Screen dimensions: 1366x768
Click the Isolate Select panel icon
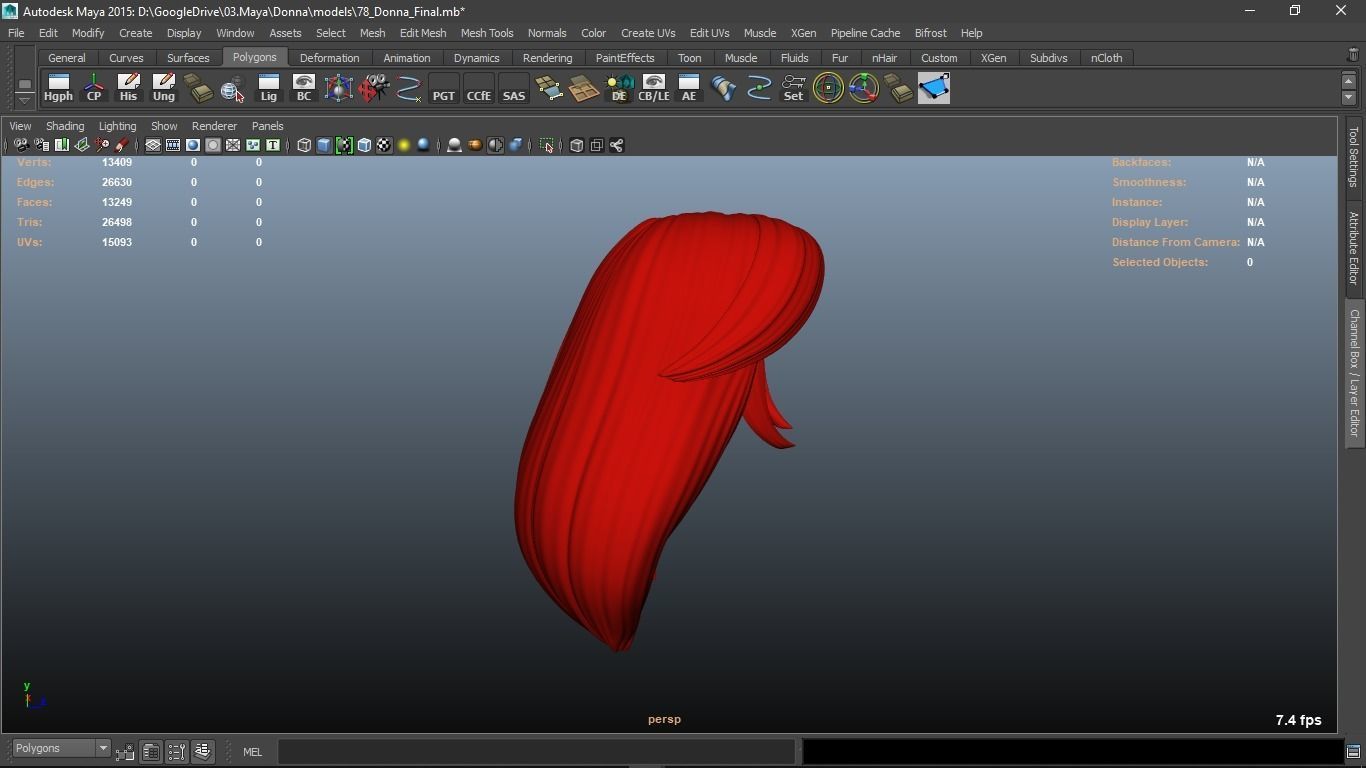coord(546,145)
